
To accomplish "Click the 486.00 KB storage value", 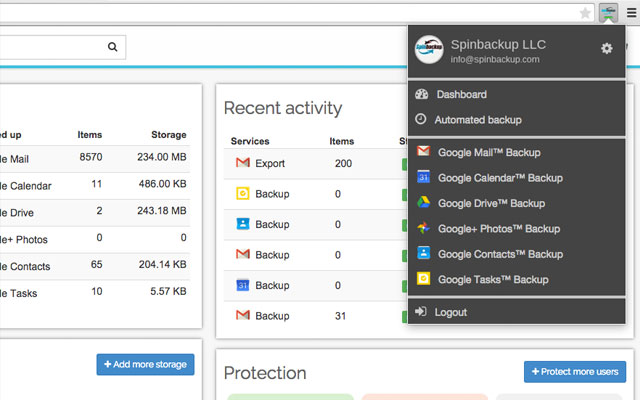I will pos(162,184).
